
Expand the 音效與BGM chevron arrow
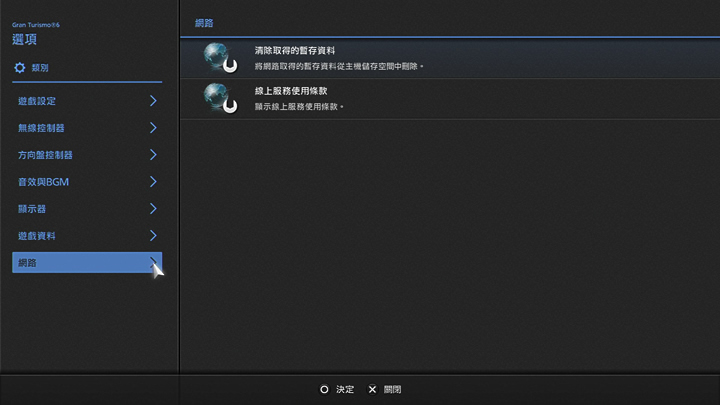click(x=153, y=182)
